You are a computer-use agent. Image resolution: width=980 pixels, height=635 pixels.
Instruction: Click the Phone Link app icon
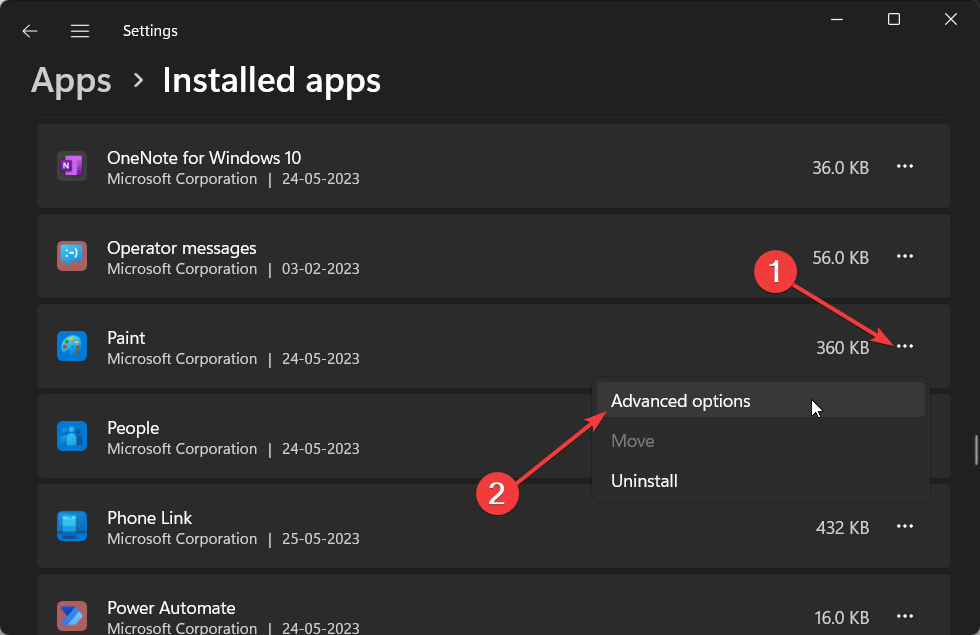point(72,526)
